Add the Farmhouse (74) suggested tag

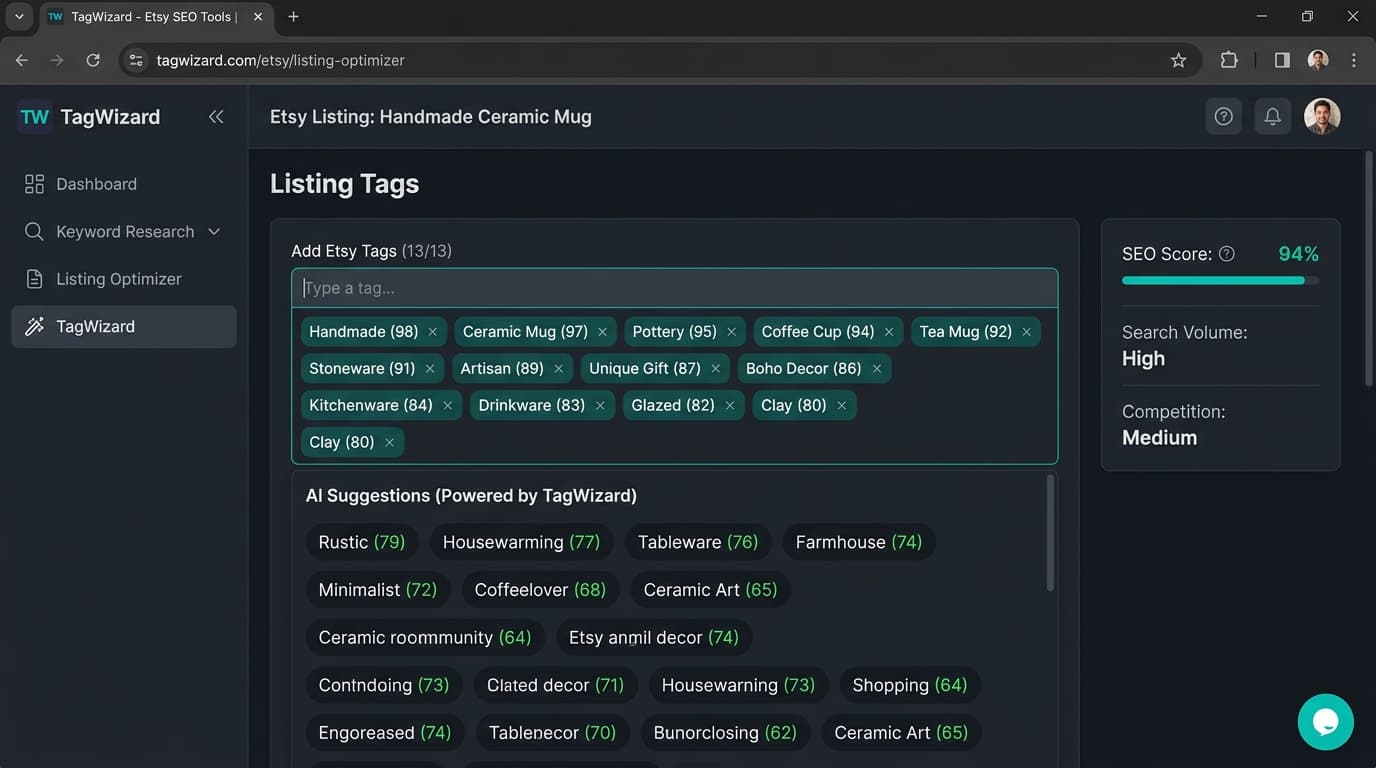(x=859, y=541)
